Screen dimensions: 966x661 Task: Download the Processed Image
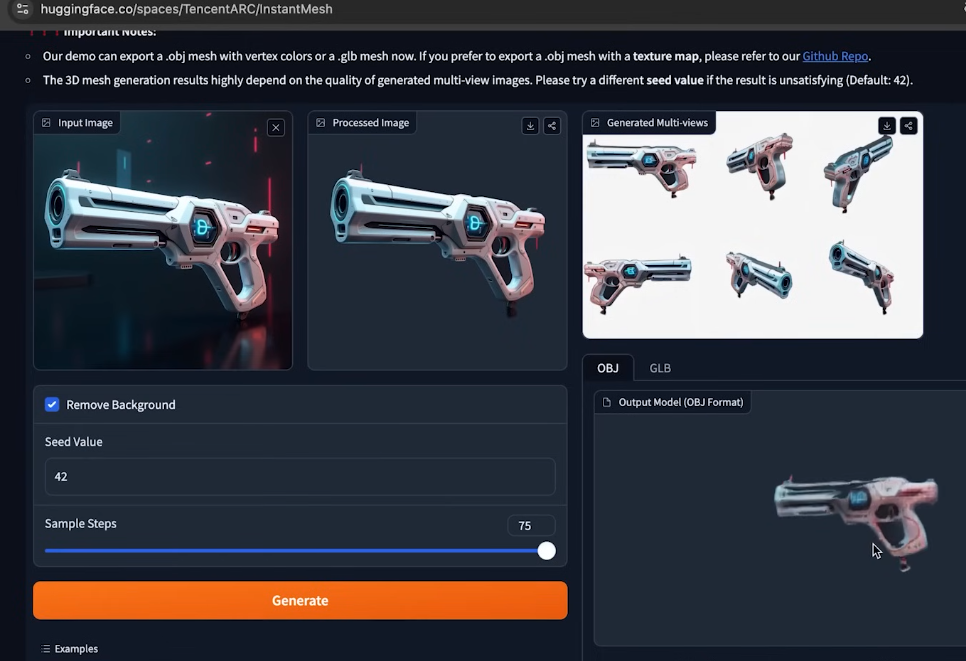coord(530,126)
